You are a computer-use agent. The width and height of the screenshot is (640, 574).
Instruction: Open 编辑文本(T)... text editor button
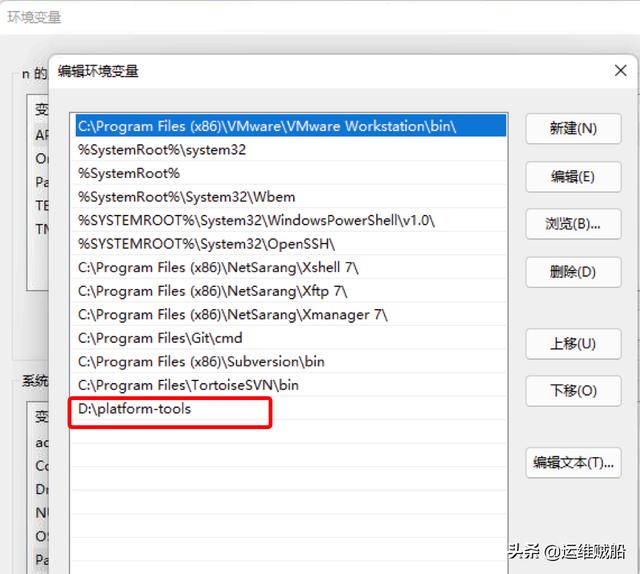pos(573,463)
